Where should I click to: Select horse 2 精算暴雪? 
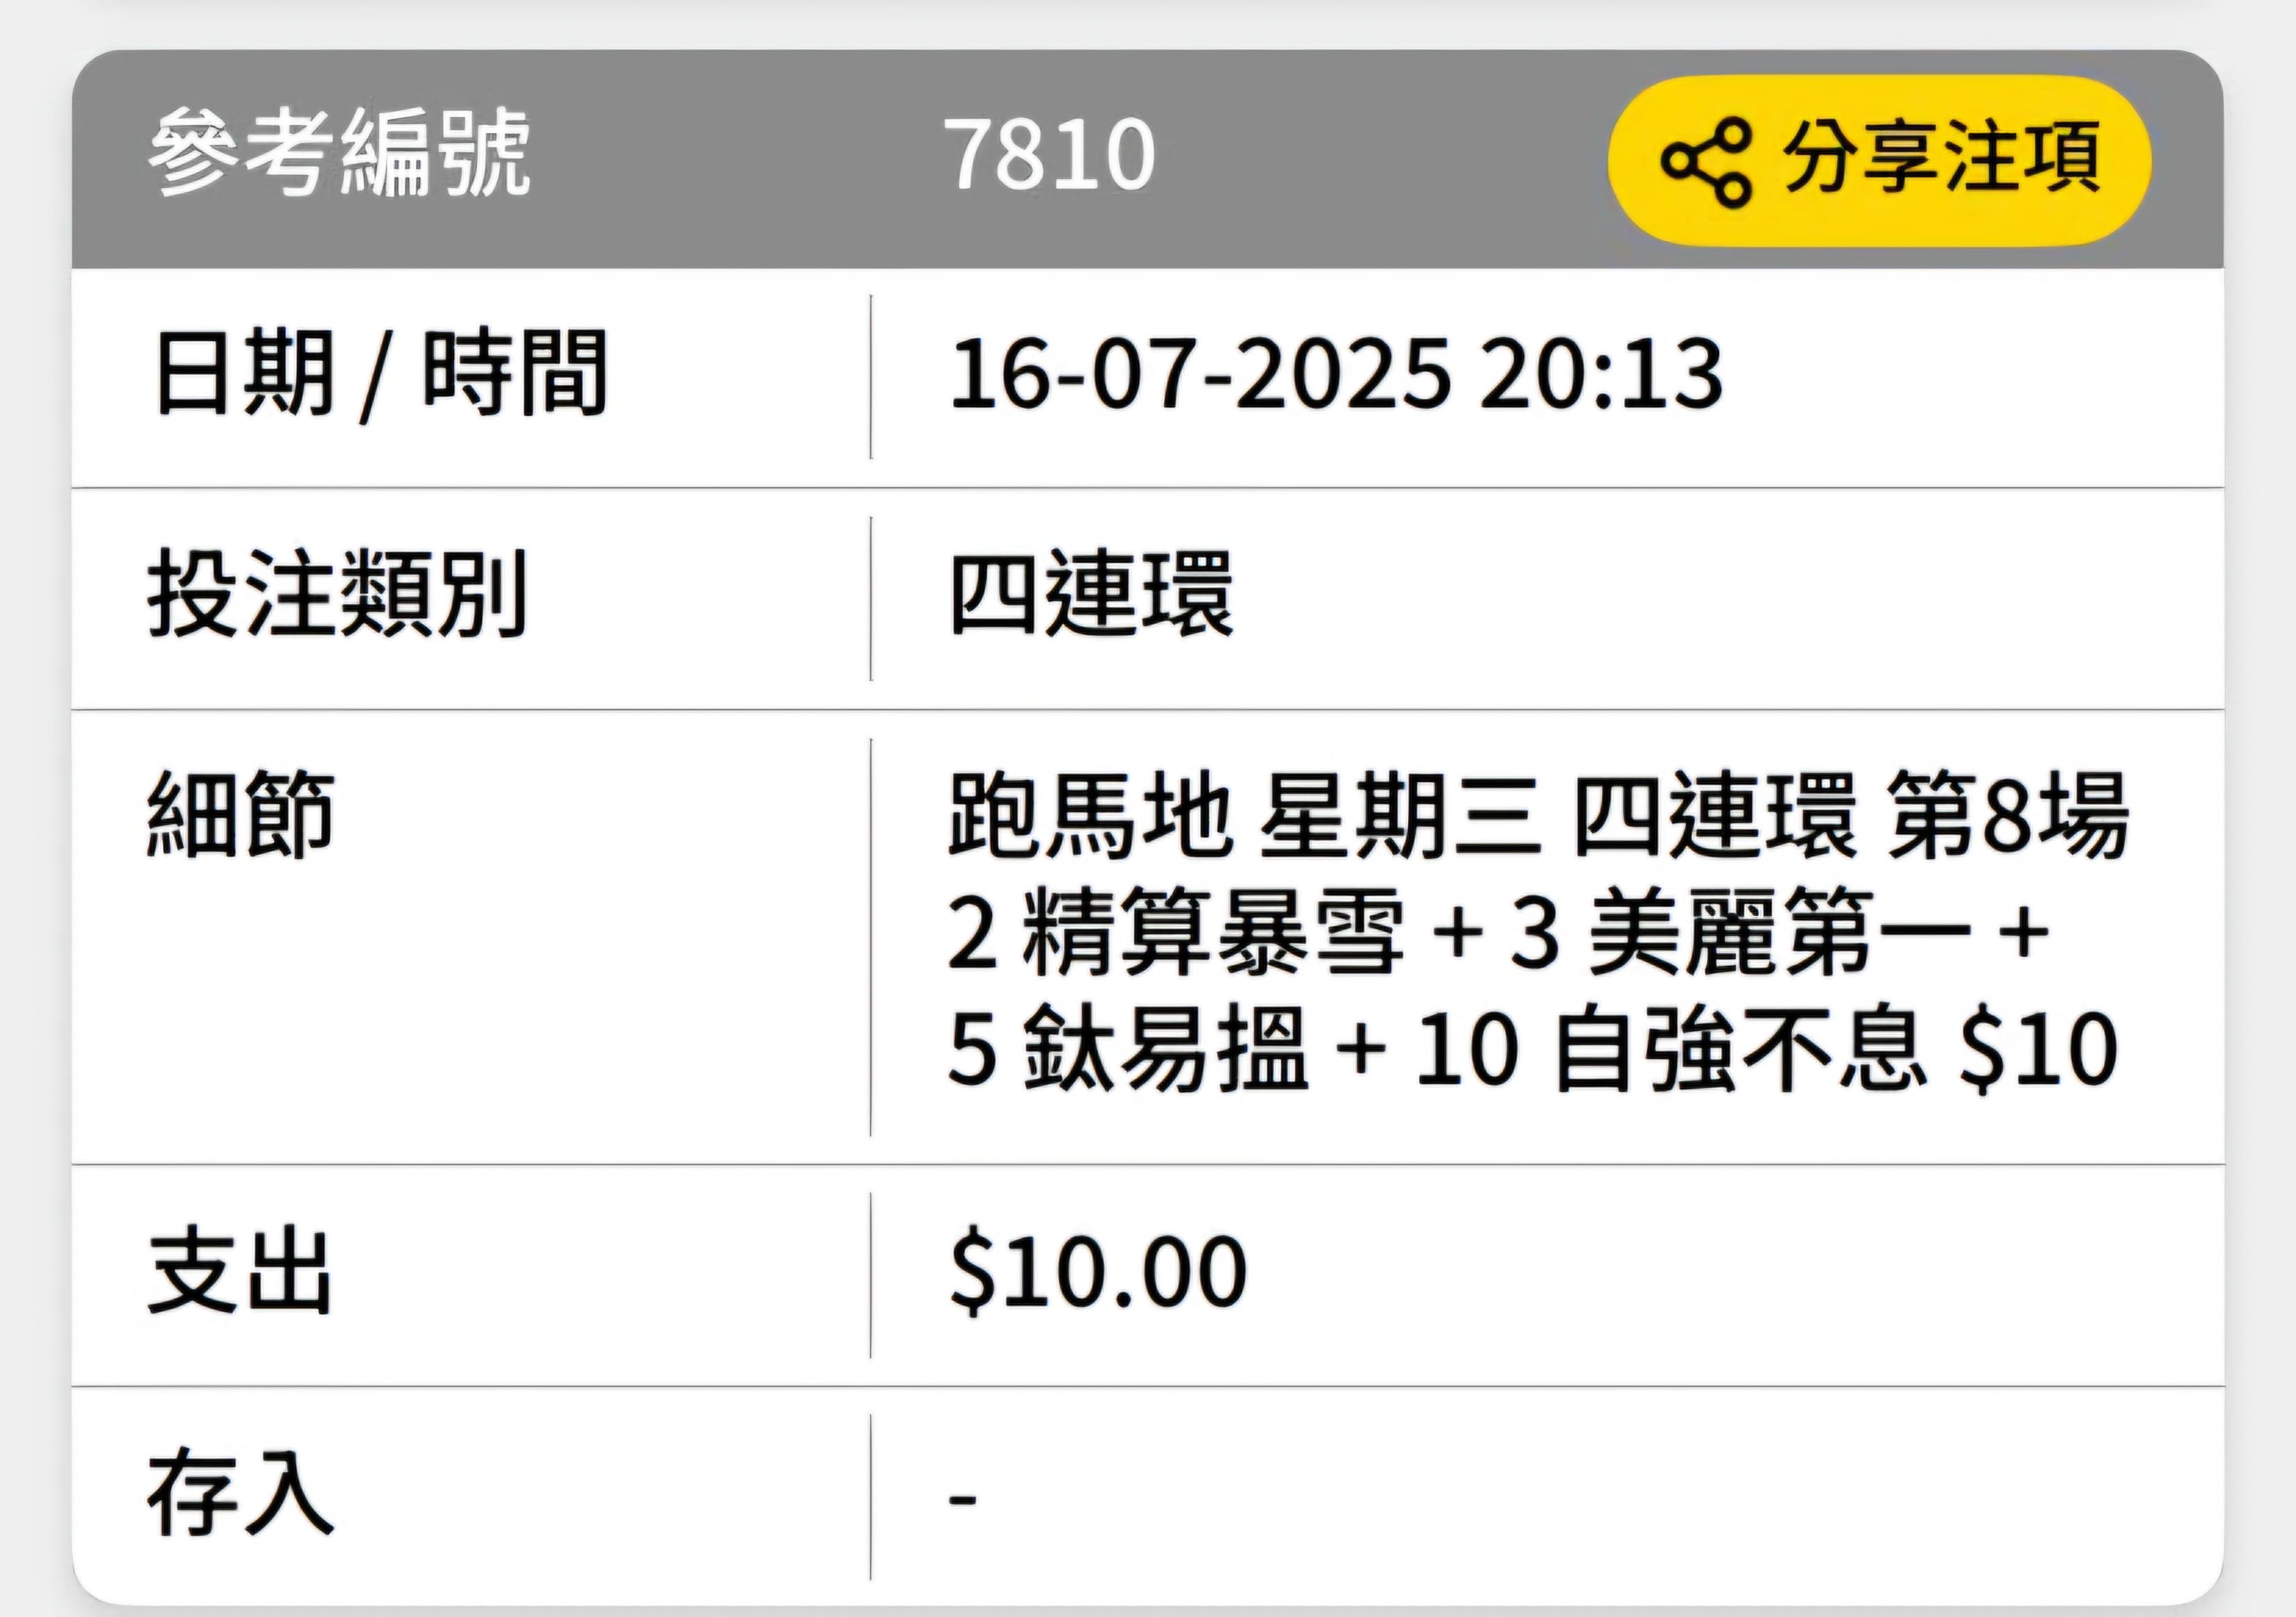1176,932
